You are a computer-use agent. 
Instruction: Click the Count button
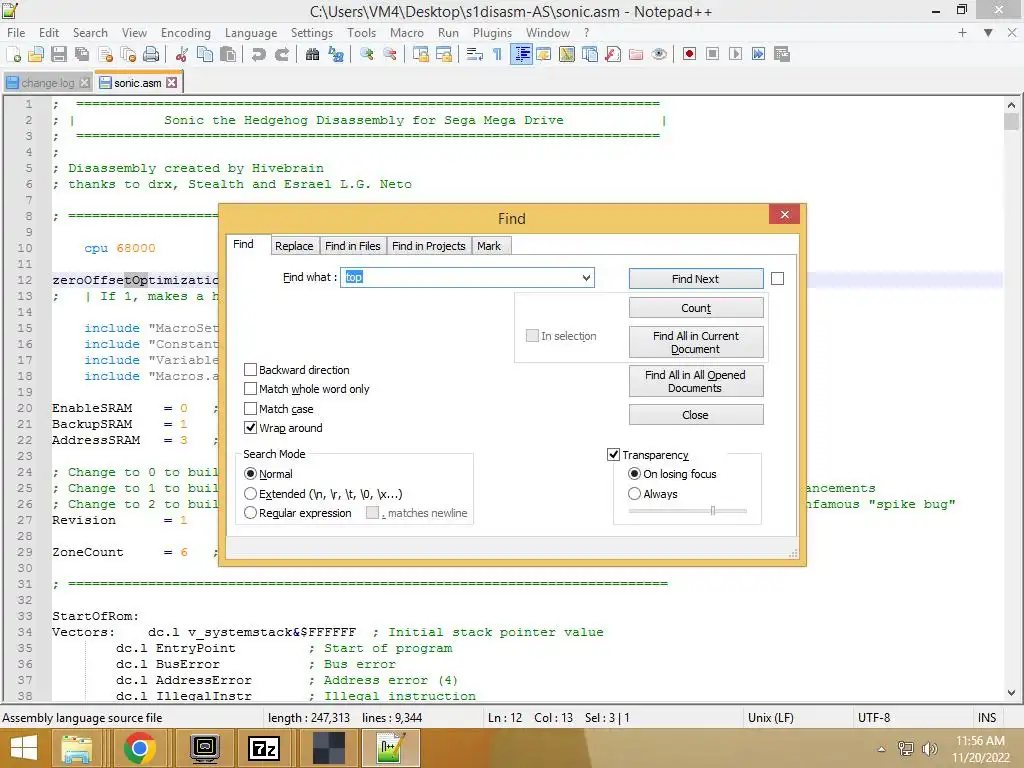click(x=696, y=308)
